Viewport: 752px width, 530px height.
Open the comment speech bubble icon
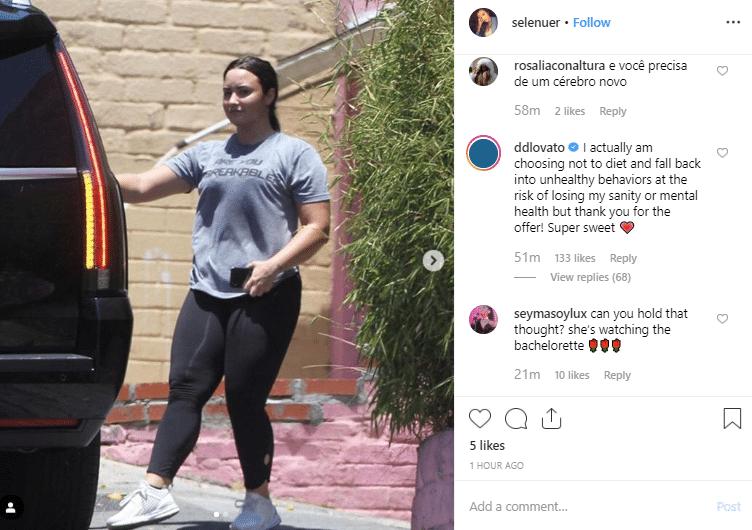516,419
